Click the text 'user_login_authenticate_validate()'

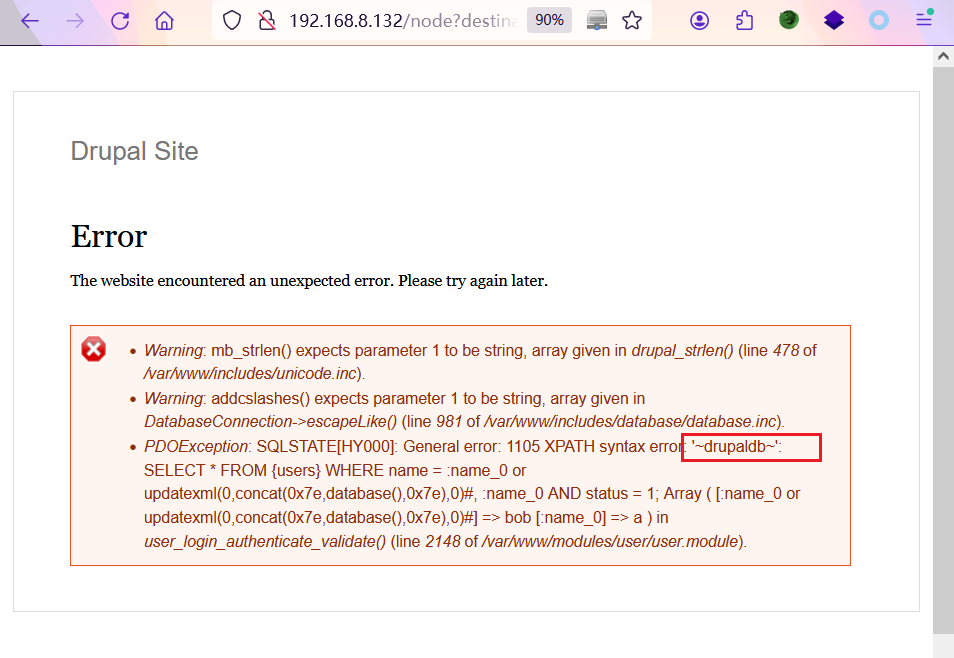pyautogui.click(x=265, y=541)
